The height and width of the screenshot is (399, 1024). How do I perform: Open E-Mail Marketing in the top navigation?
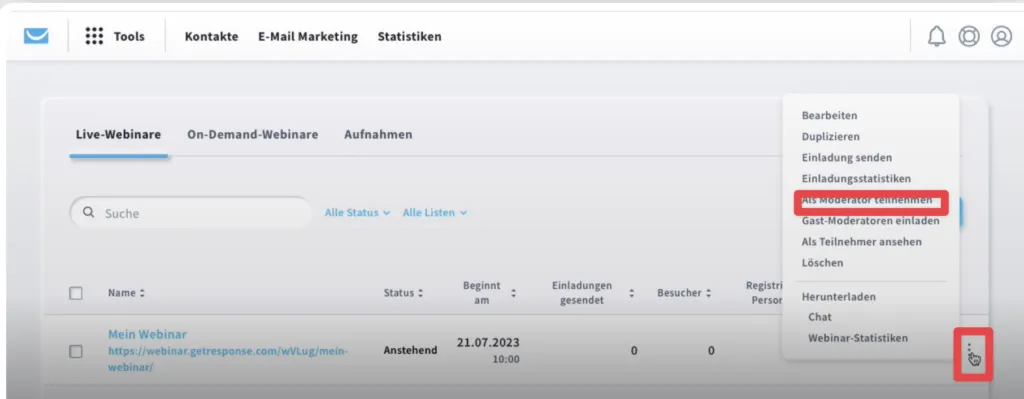[x=308, y=37]
